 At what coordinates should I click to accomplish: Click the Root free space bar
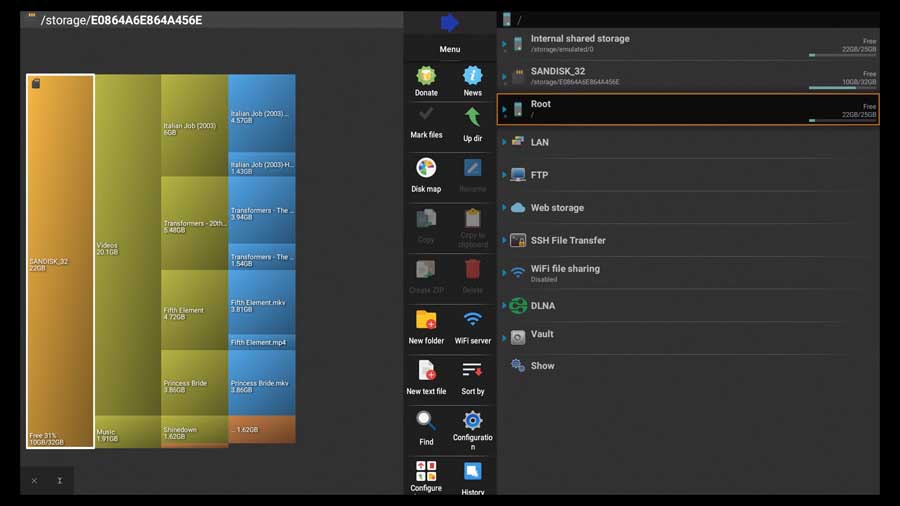pos(842,120)
